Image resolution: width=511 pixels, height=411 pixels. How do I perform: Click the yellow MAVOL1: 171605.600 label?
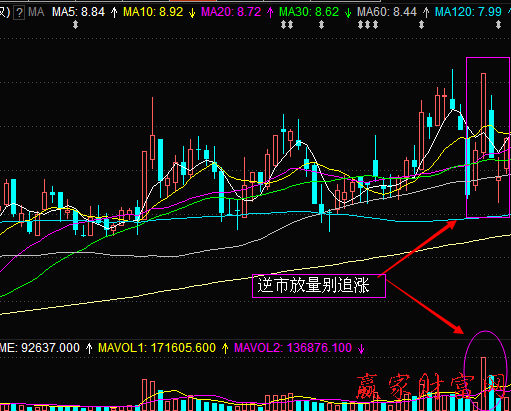(x=157, y=348)
